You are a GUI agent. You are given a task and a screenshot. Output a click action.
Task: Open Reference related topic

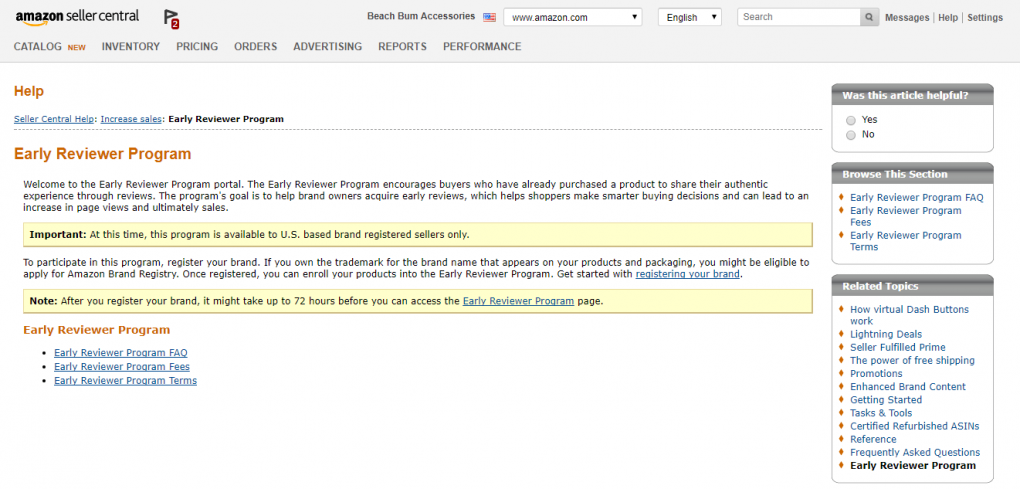[x=874, y=439]
